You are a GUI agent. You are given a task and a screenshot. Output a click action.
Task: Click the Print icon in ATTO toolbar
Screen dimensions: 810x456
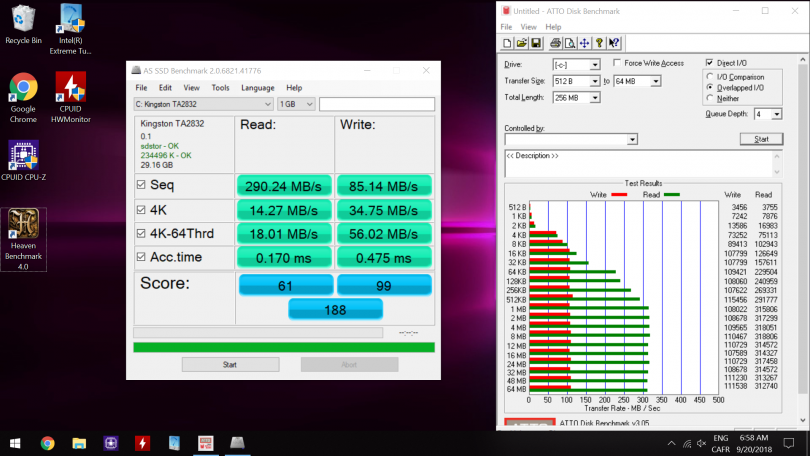555,43
